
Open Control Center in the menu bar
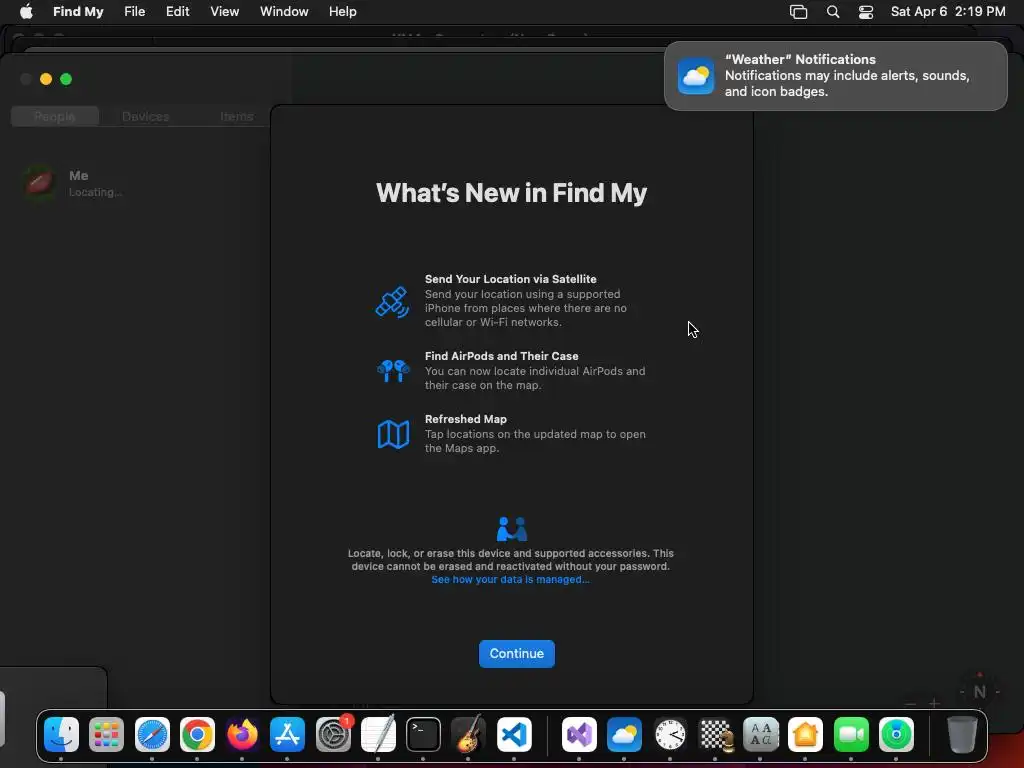point(866,12)
